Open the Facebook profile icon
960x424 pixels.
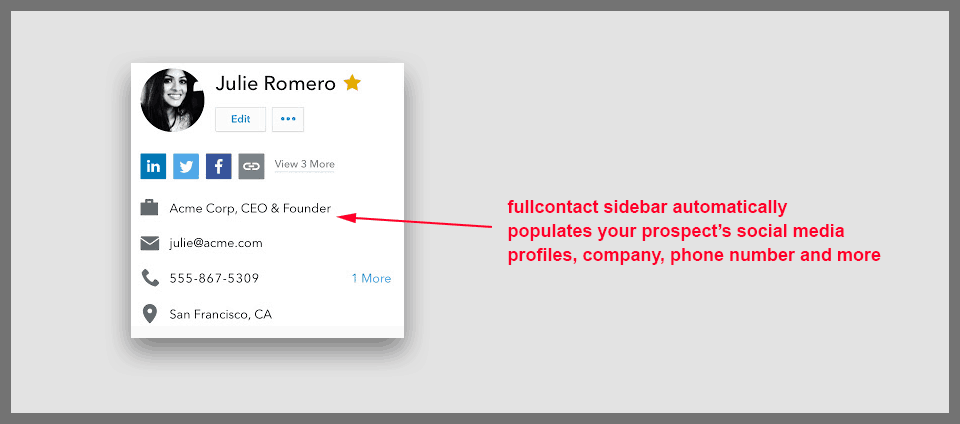[x=218, y=166]
